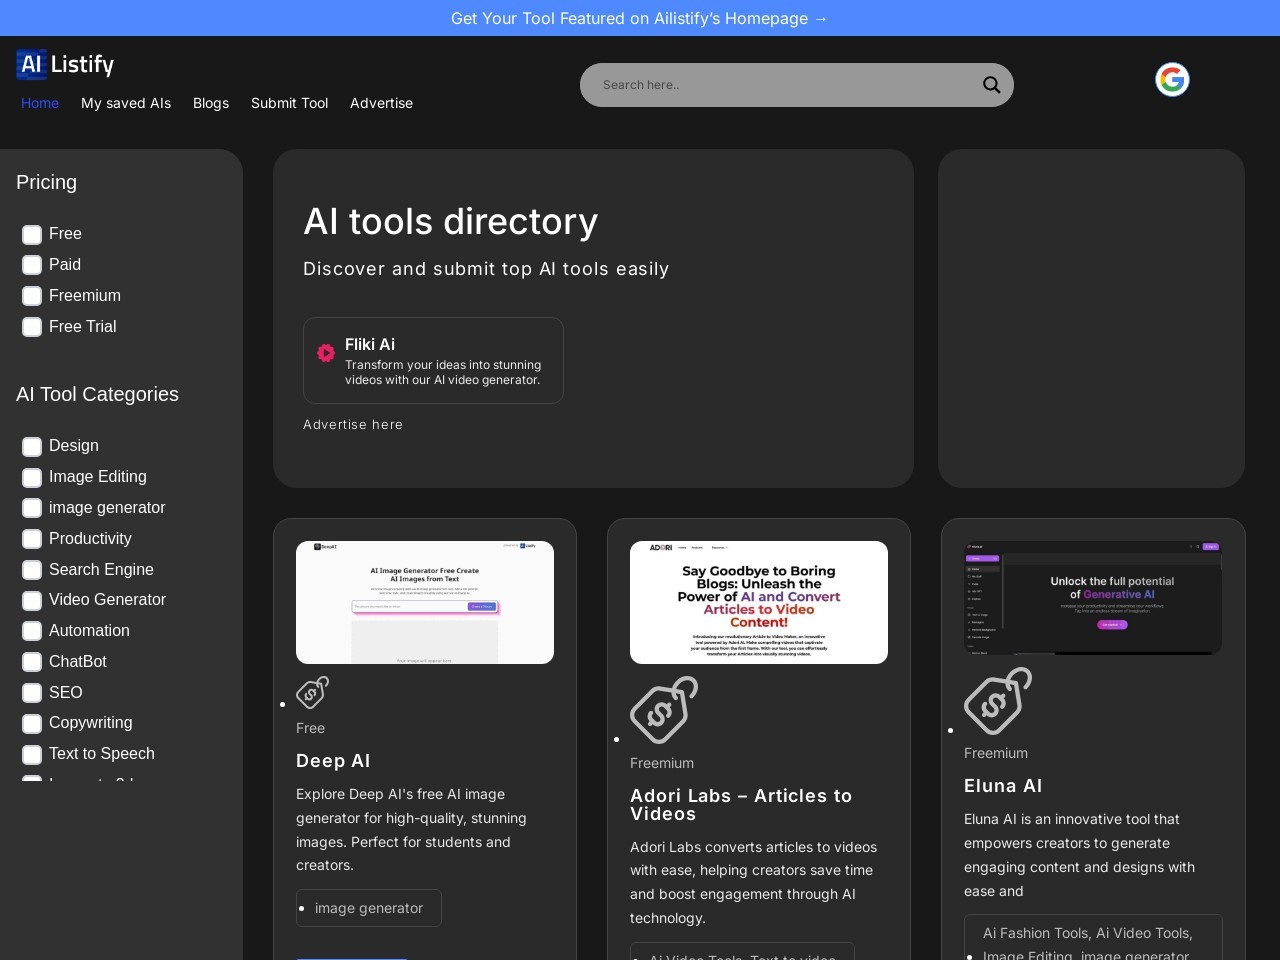Open the Blogs nav item
The width and height of the screenshot is (1280, 960).
point(211,103)
